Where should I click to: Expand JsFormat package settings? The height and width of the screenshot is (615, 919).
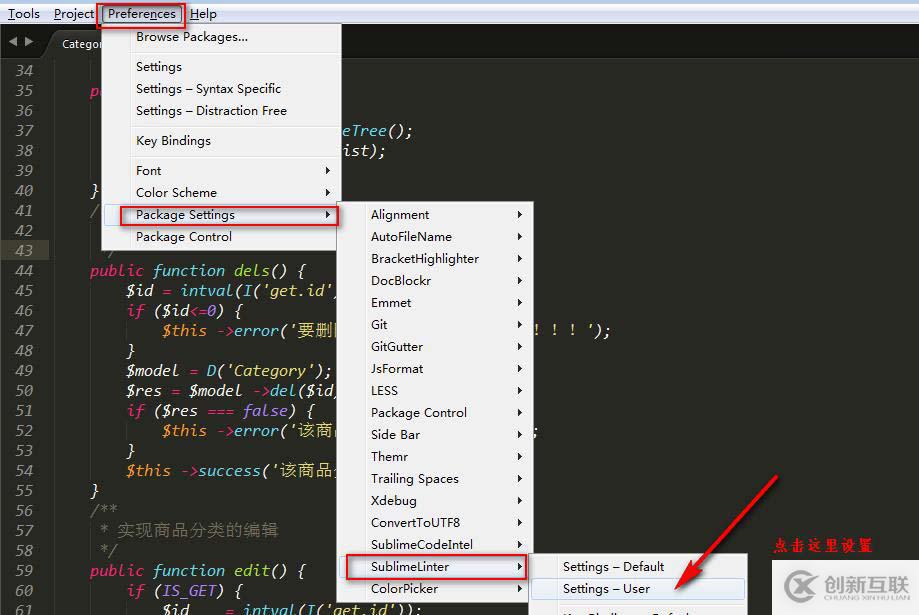pyautogui.click(x=435, y=369)
